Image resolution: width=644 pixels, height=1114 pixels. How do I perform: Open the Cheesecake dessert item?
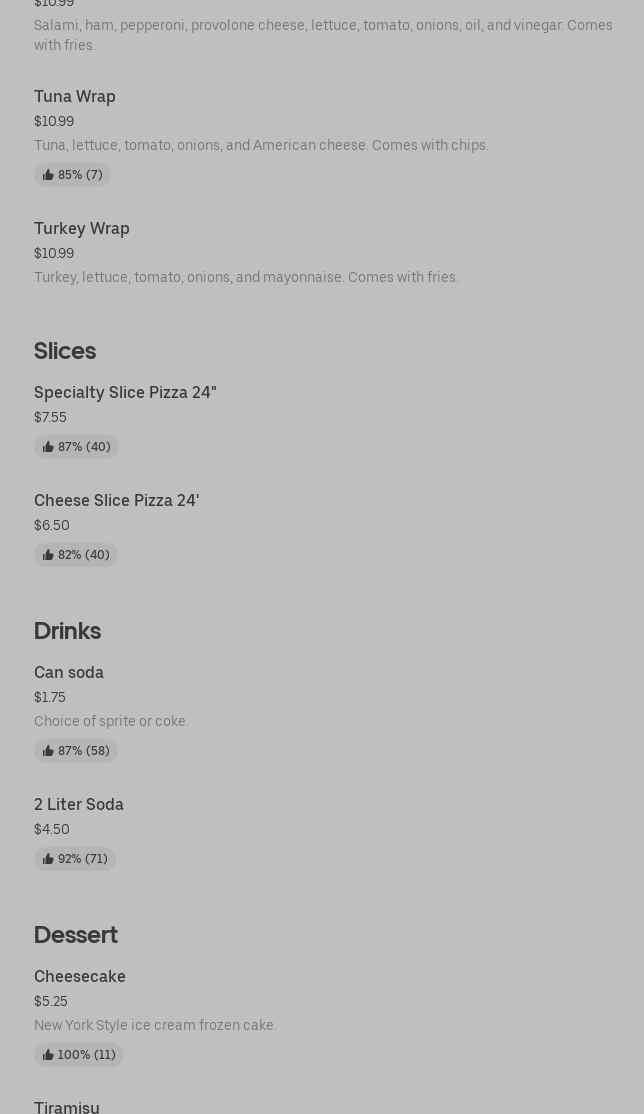pos(80,976)
